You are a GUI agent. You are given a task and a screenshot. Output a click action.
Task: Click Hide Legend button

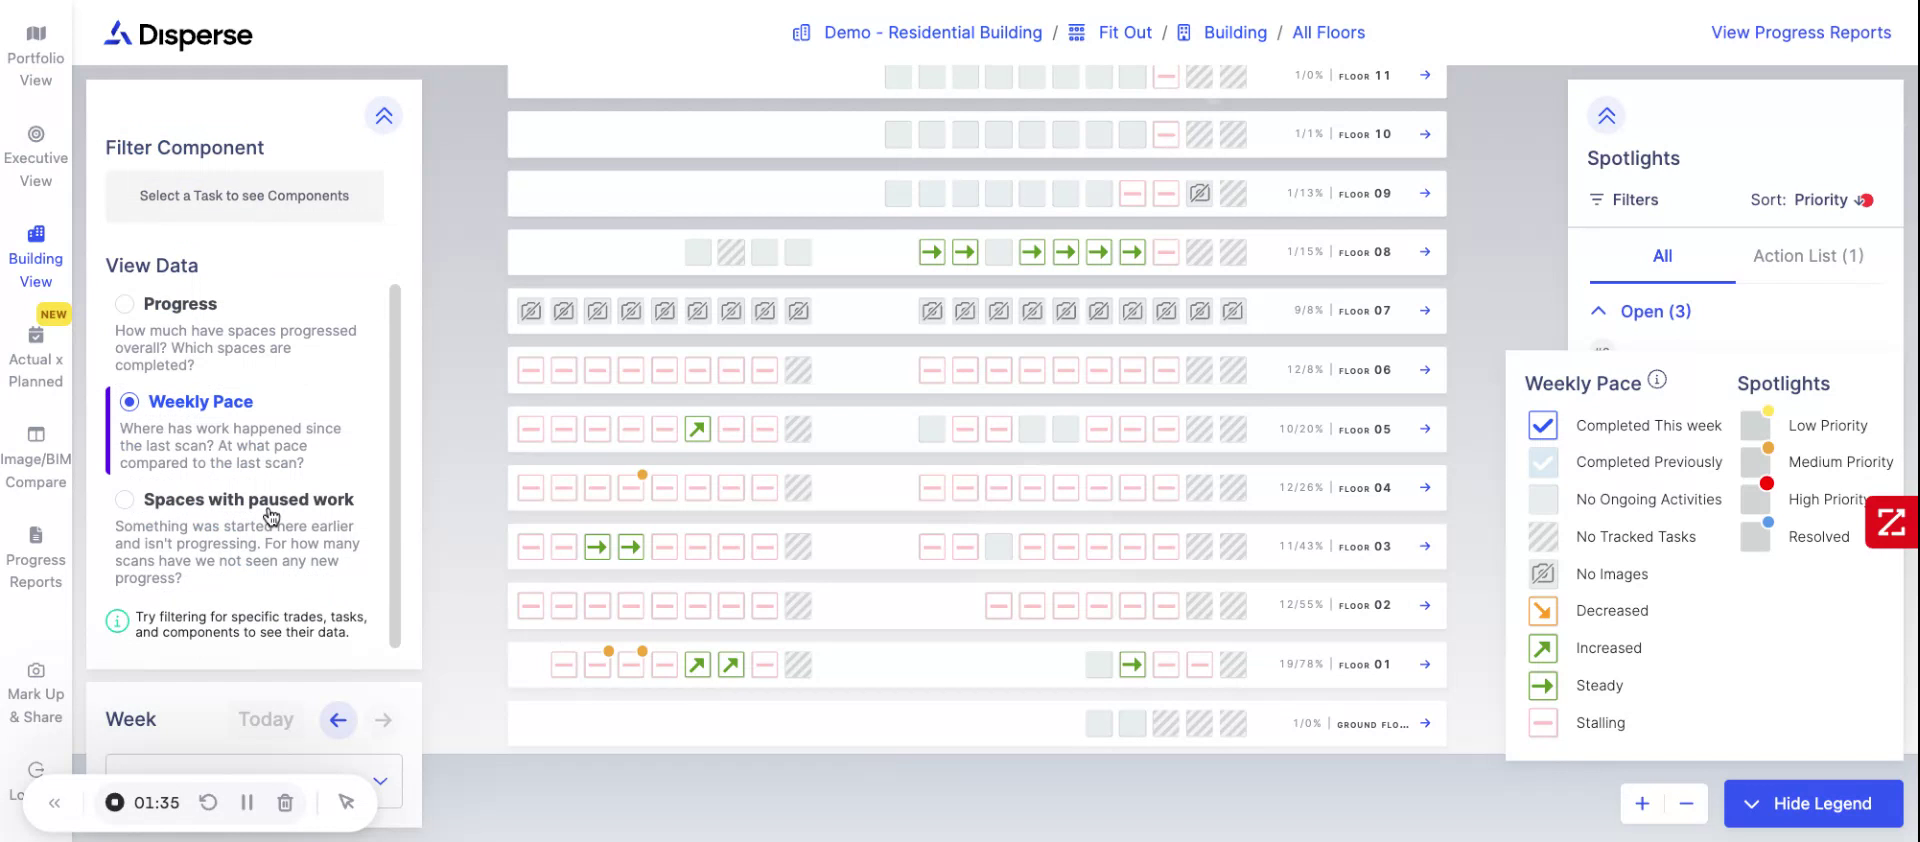(1812, 804)
